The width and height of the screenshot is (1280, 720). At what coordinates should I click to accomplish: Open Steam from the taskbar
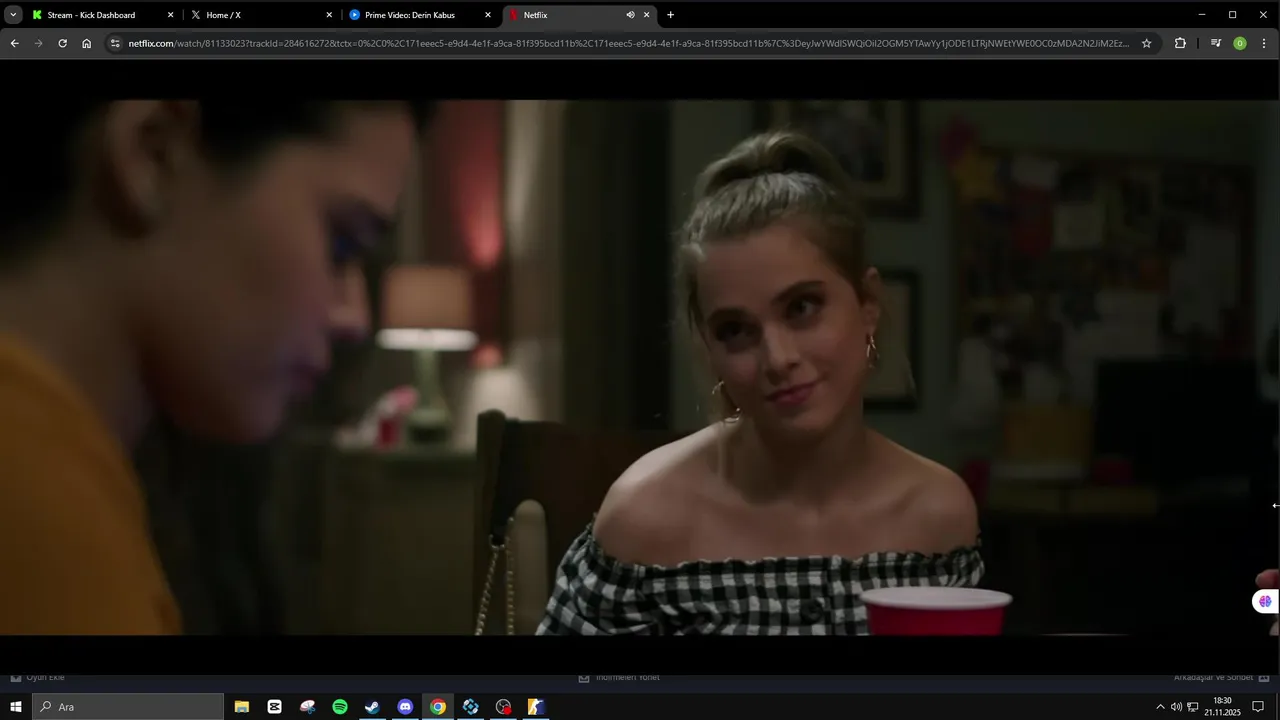pos(372,707)
